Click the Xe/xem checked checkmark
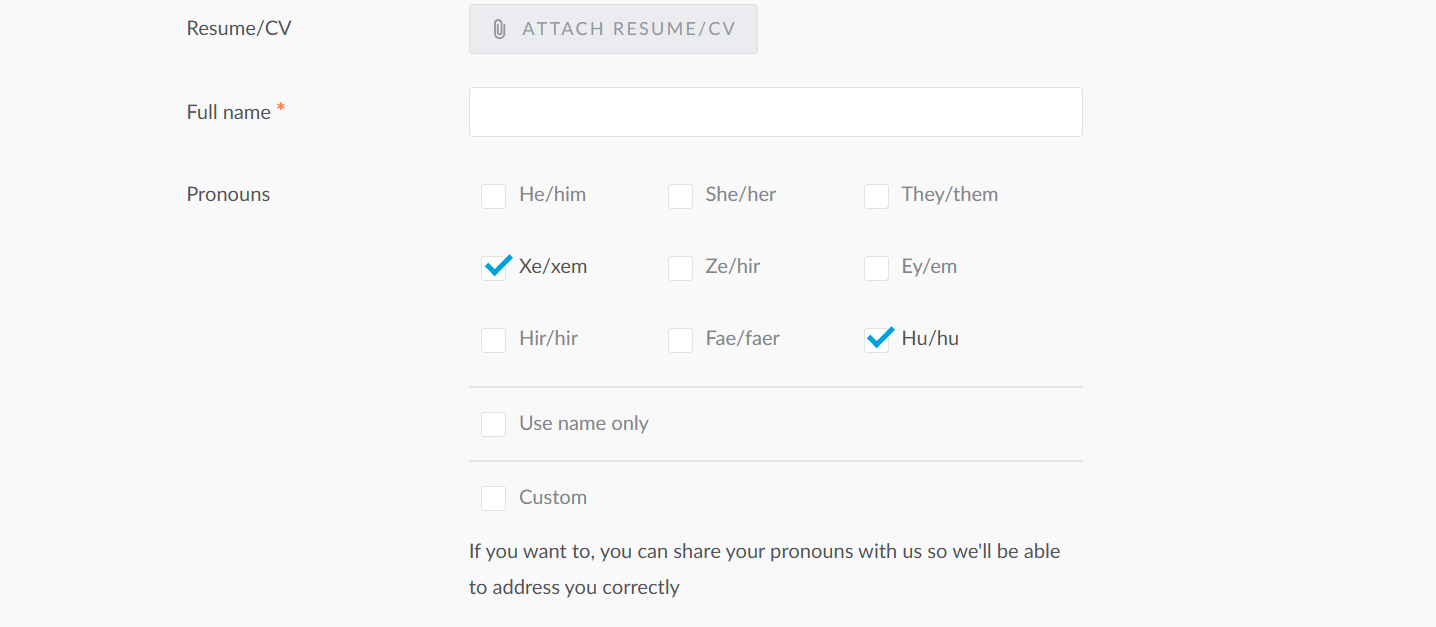The height and width of the screenshot is (627, 1436). (x=496, y=267)
